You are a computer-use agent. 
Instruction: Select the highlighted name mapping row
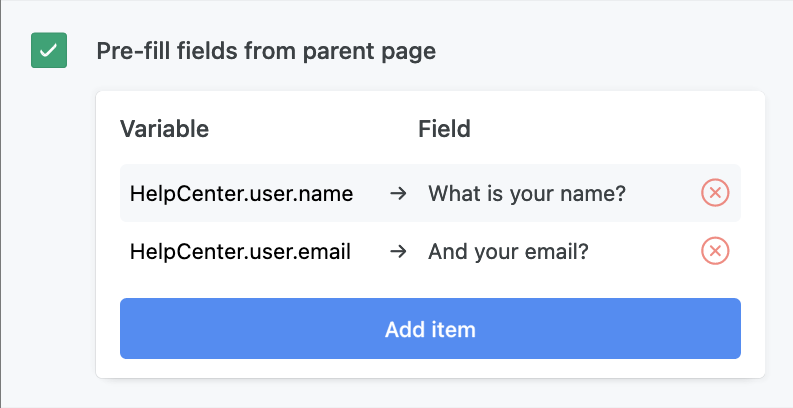point(430,193)
